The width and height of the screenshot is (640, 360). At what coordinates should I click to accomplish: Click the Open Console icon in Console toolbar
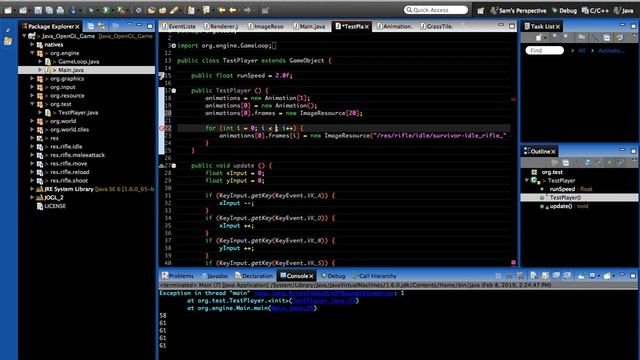(608, 276)
